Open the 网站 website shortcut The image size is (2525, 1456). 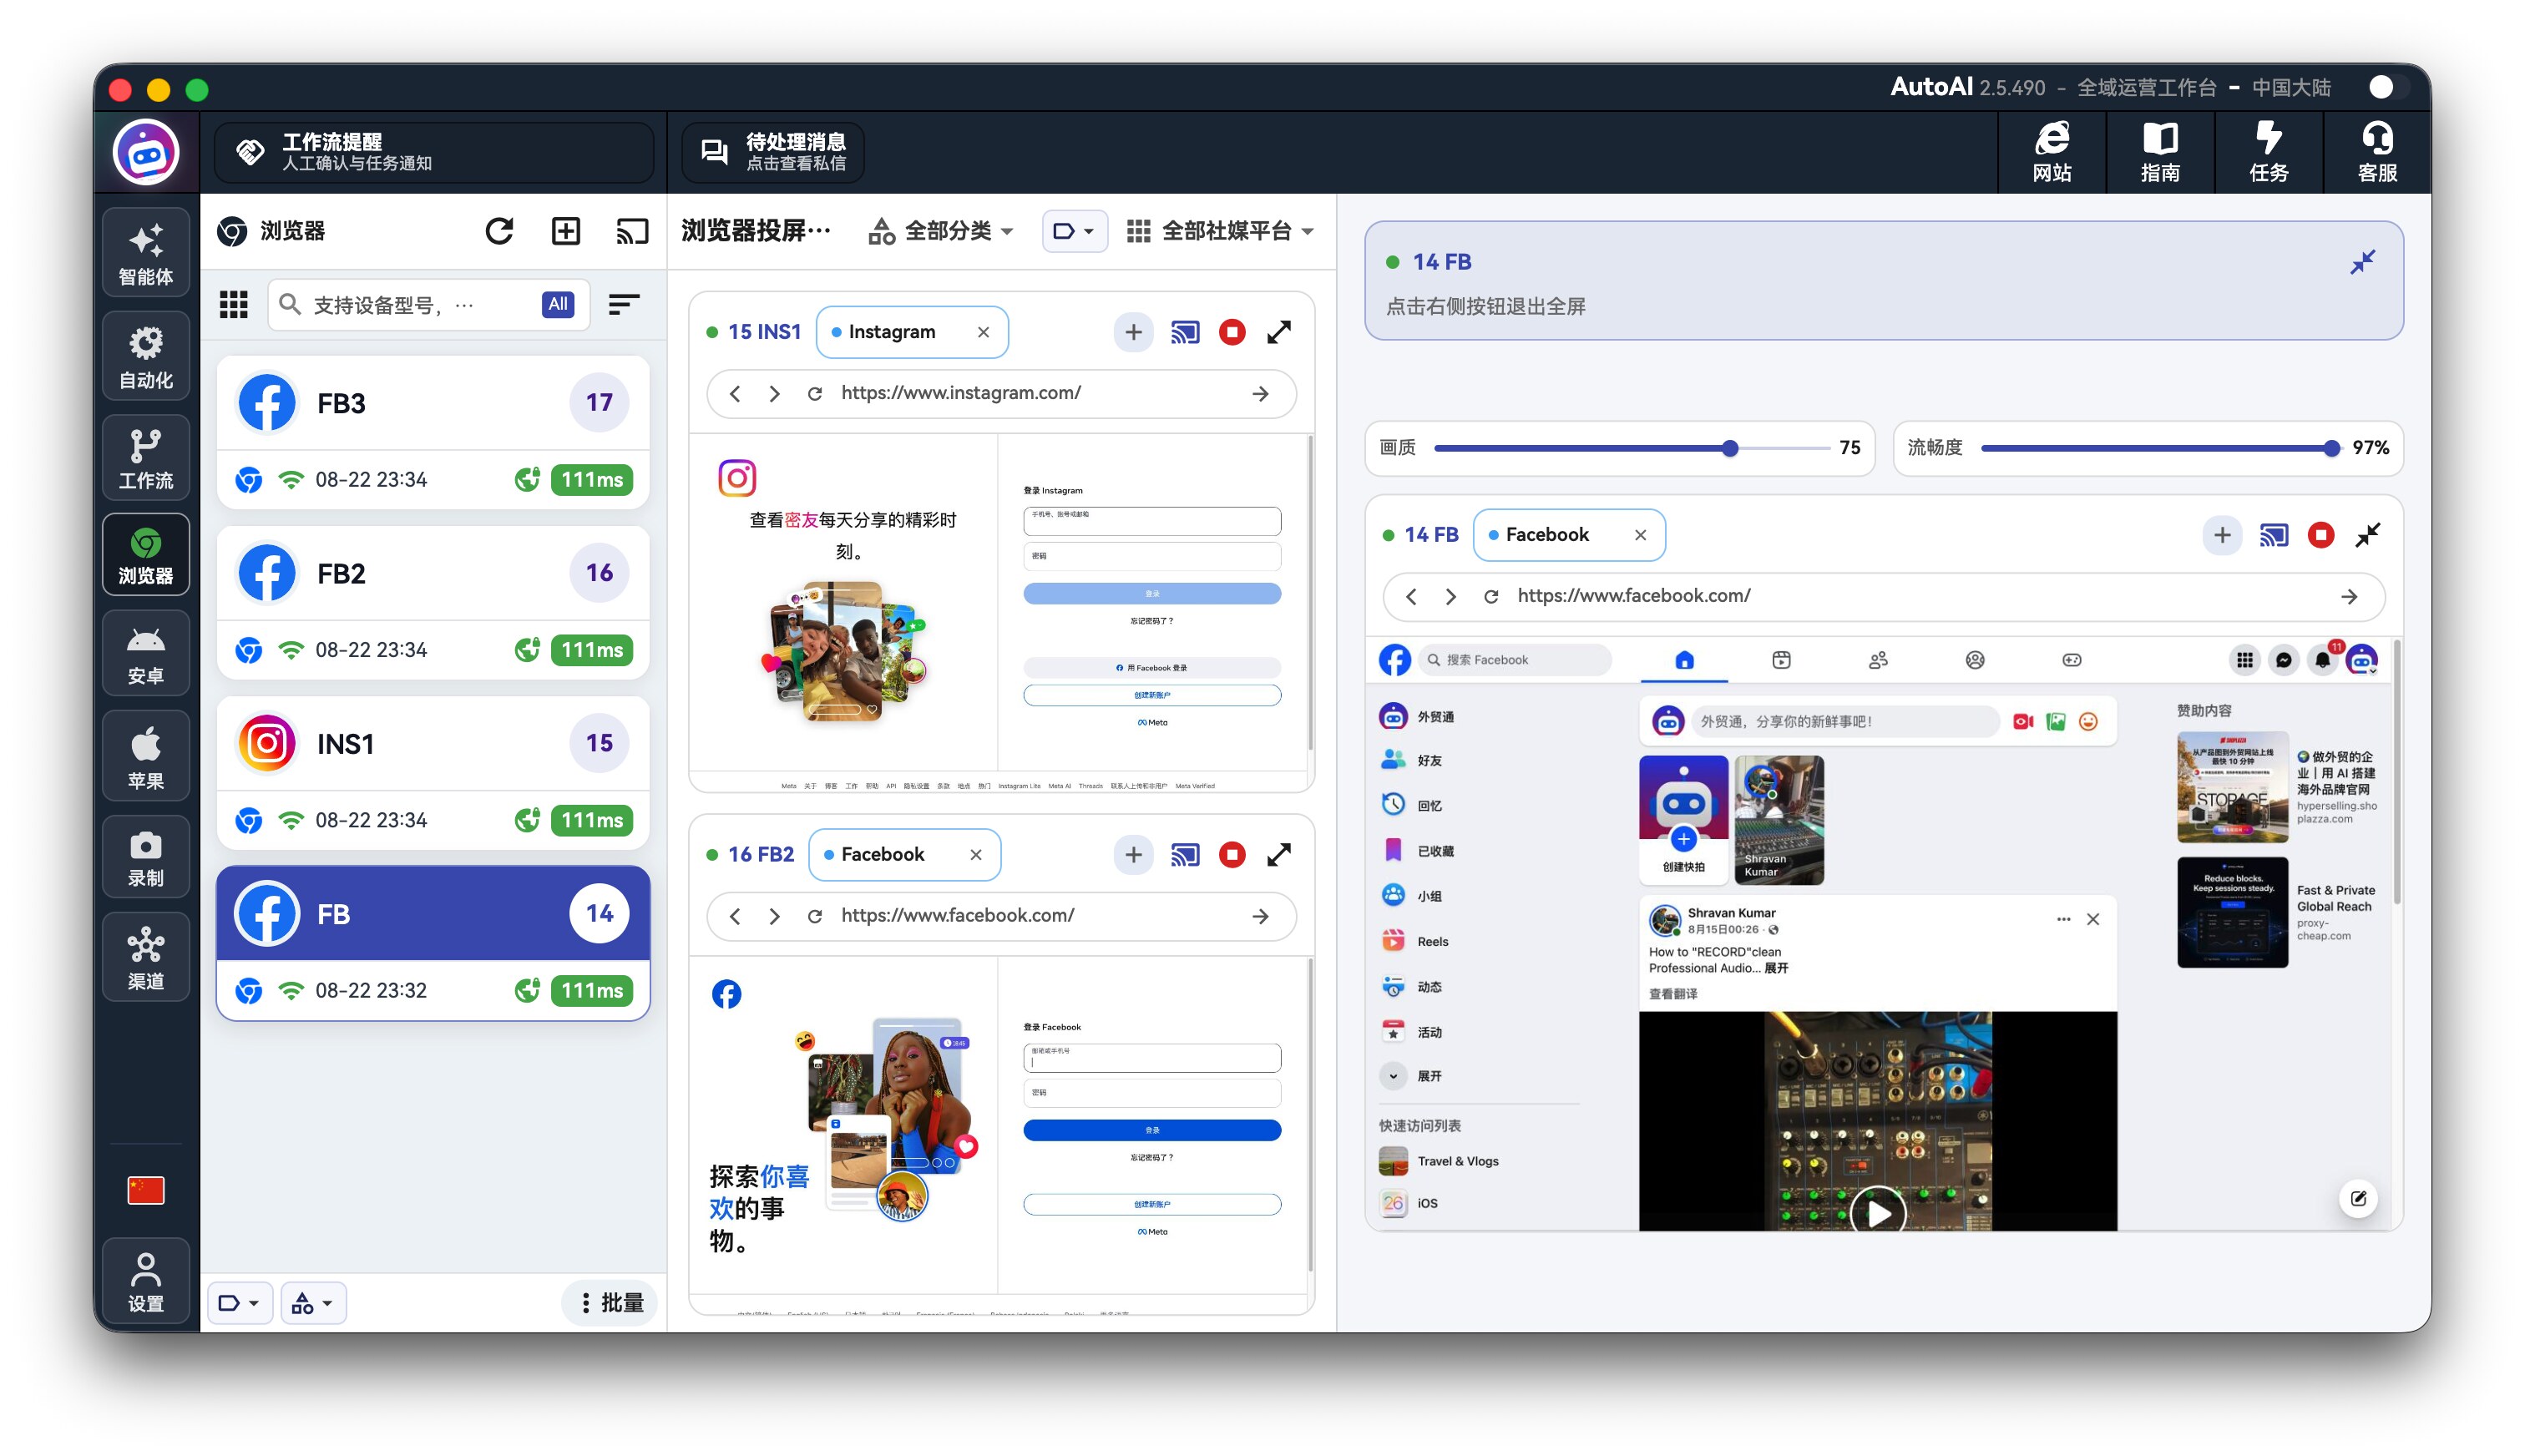(x=2052, y=152)
